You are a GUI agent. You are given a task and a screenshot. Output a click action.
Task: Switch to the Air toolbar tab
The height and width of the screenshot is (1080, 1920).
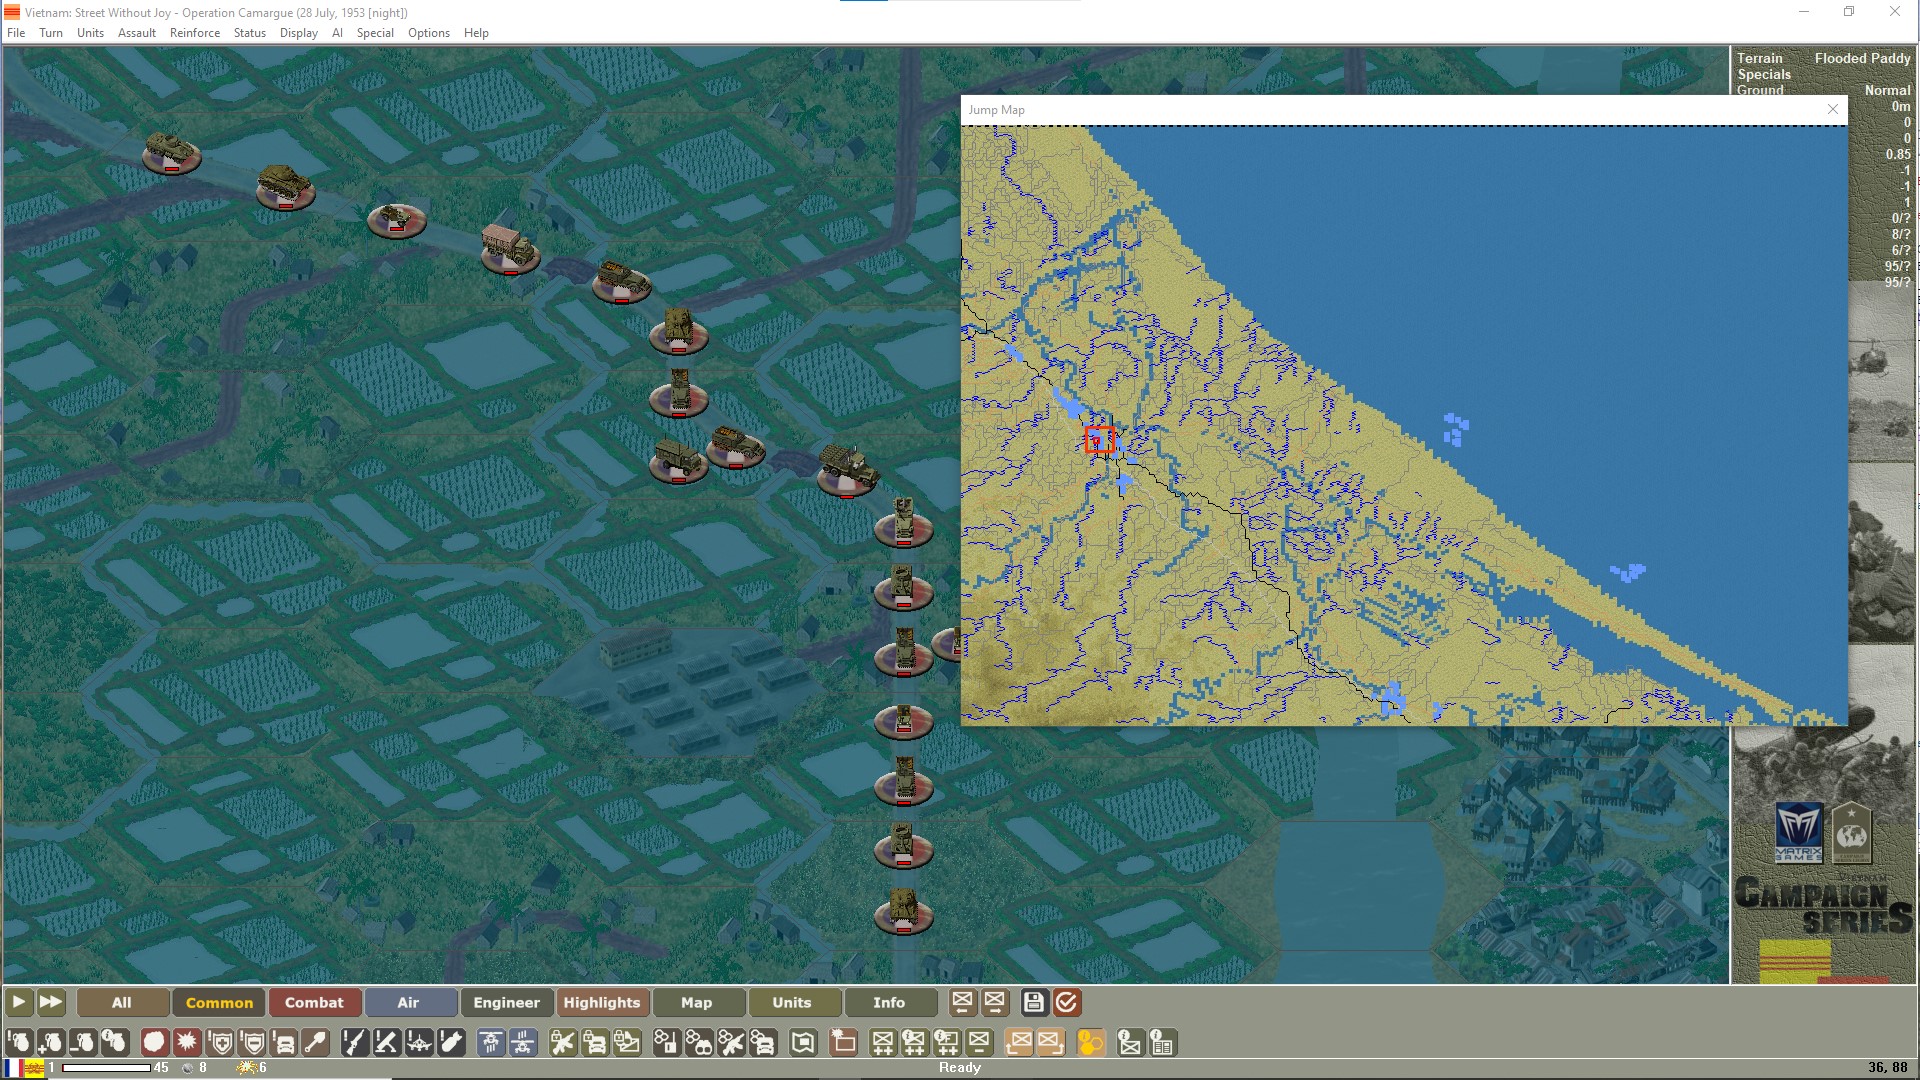pyautogui.click(x=409, y=1002)
